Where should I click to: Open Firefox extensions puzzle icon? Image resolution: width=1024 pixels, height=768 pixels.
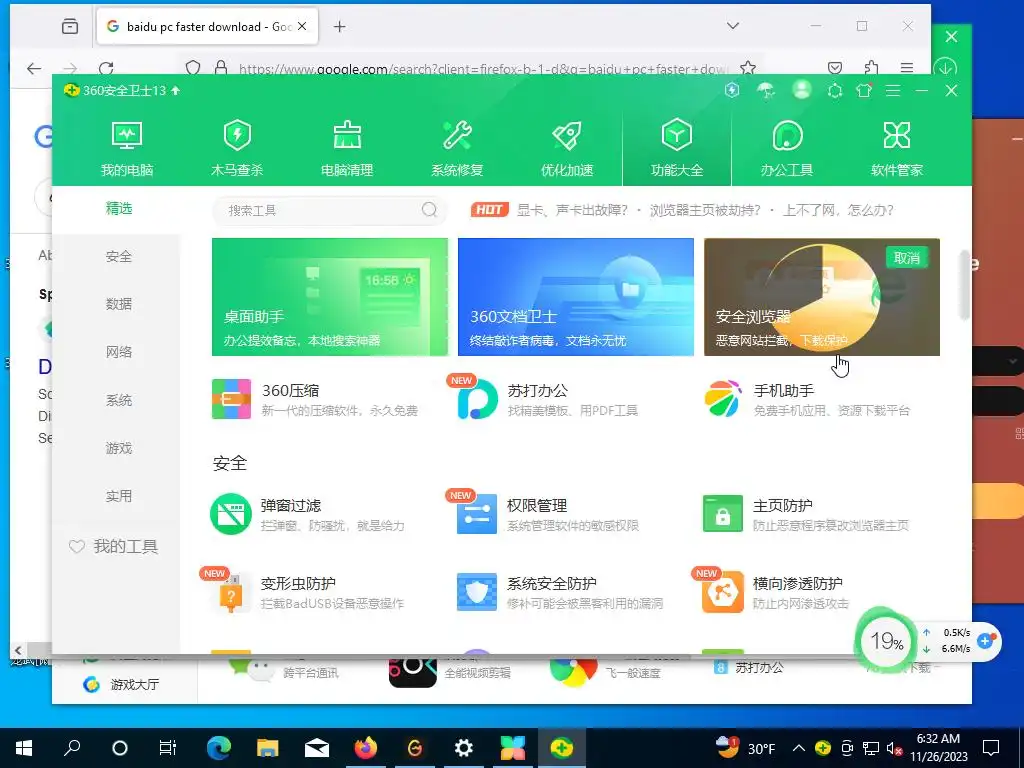(871, 68)
